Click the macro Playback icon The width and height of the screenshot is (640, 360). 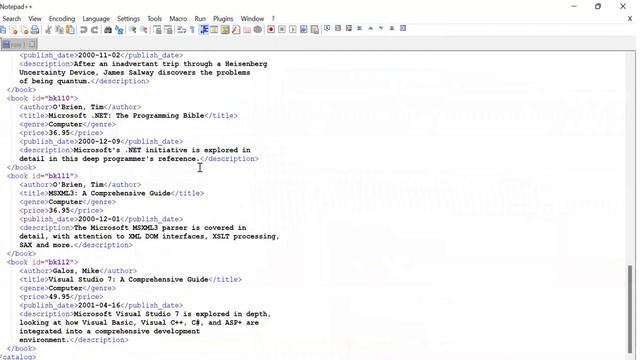click(293, 30)
